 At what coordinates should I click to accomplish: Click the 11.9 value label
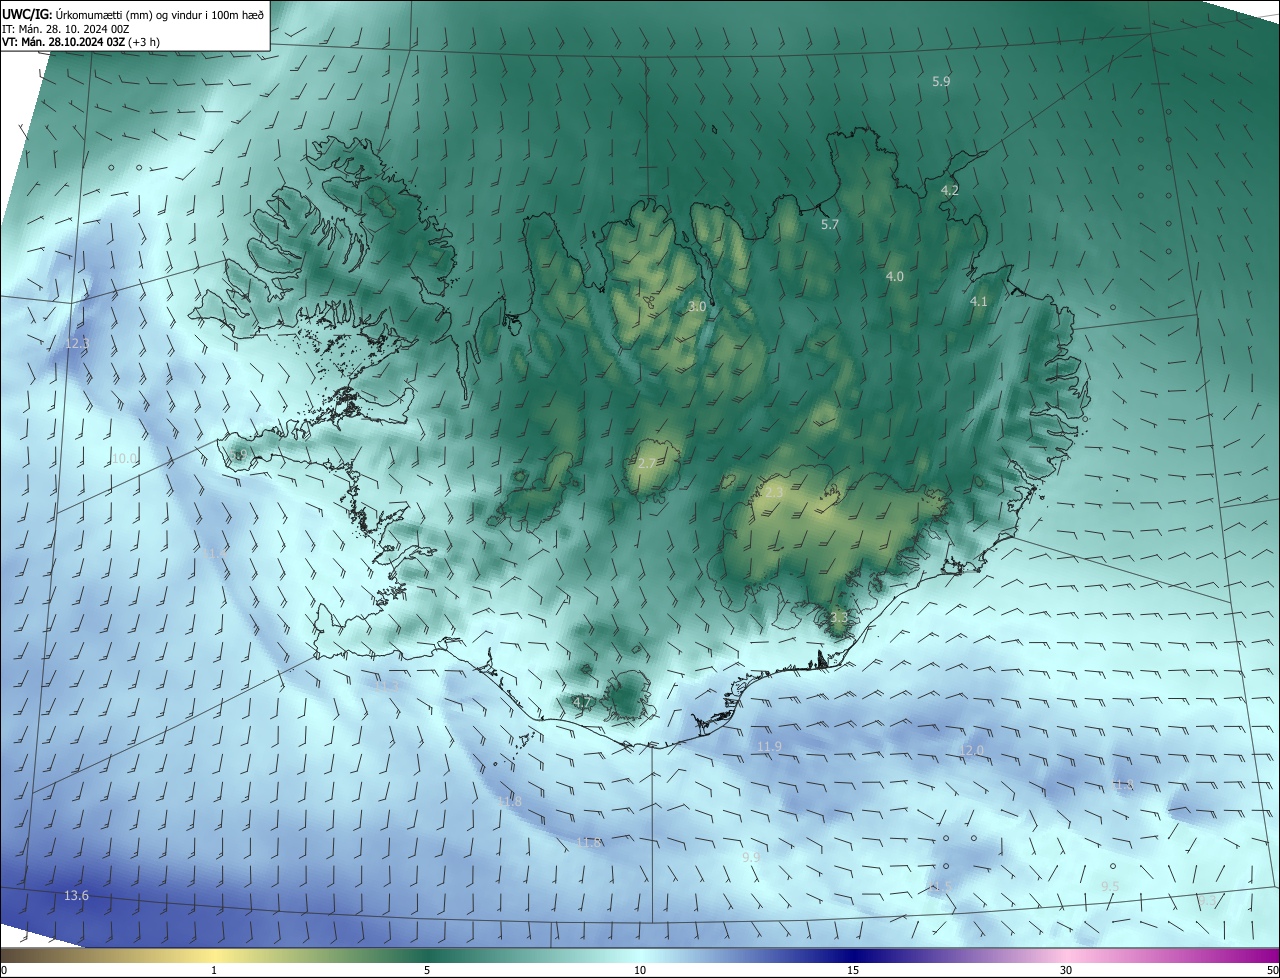tap(769, 747)
